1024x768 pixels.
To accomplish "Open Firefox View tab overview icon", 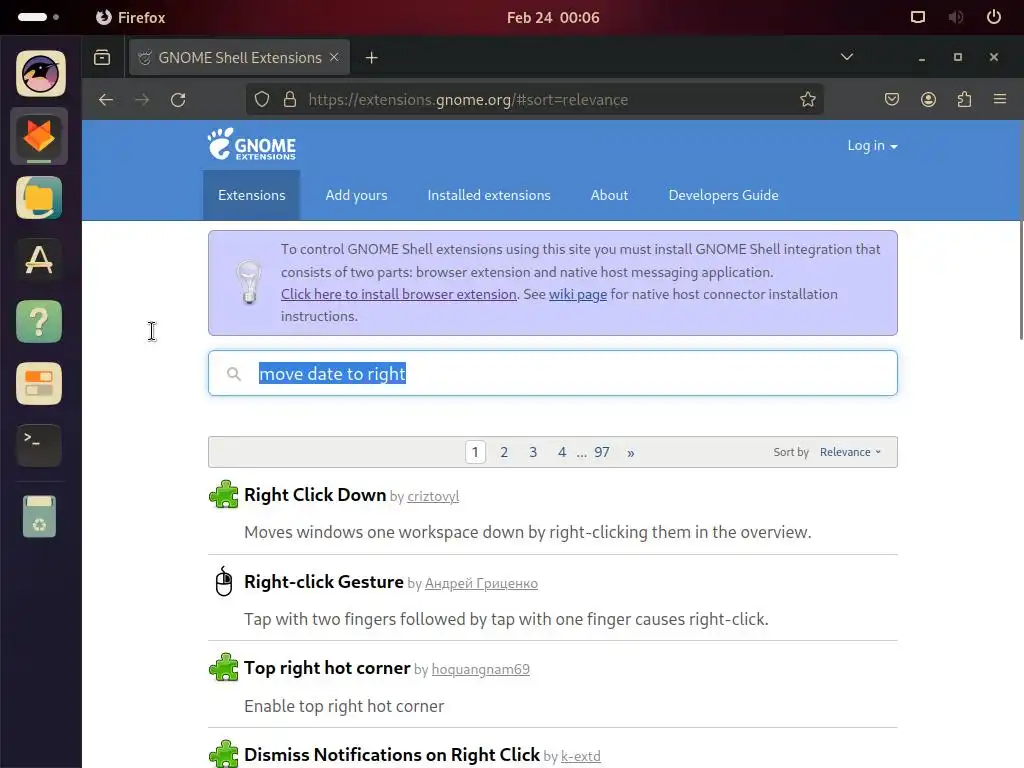I will click(102, 57).
